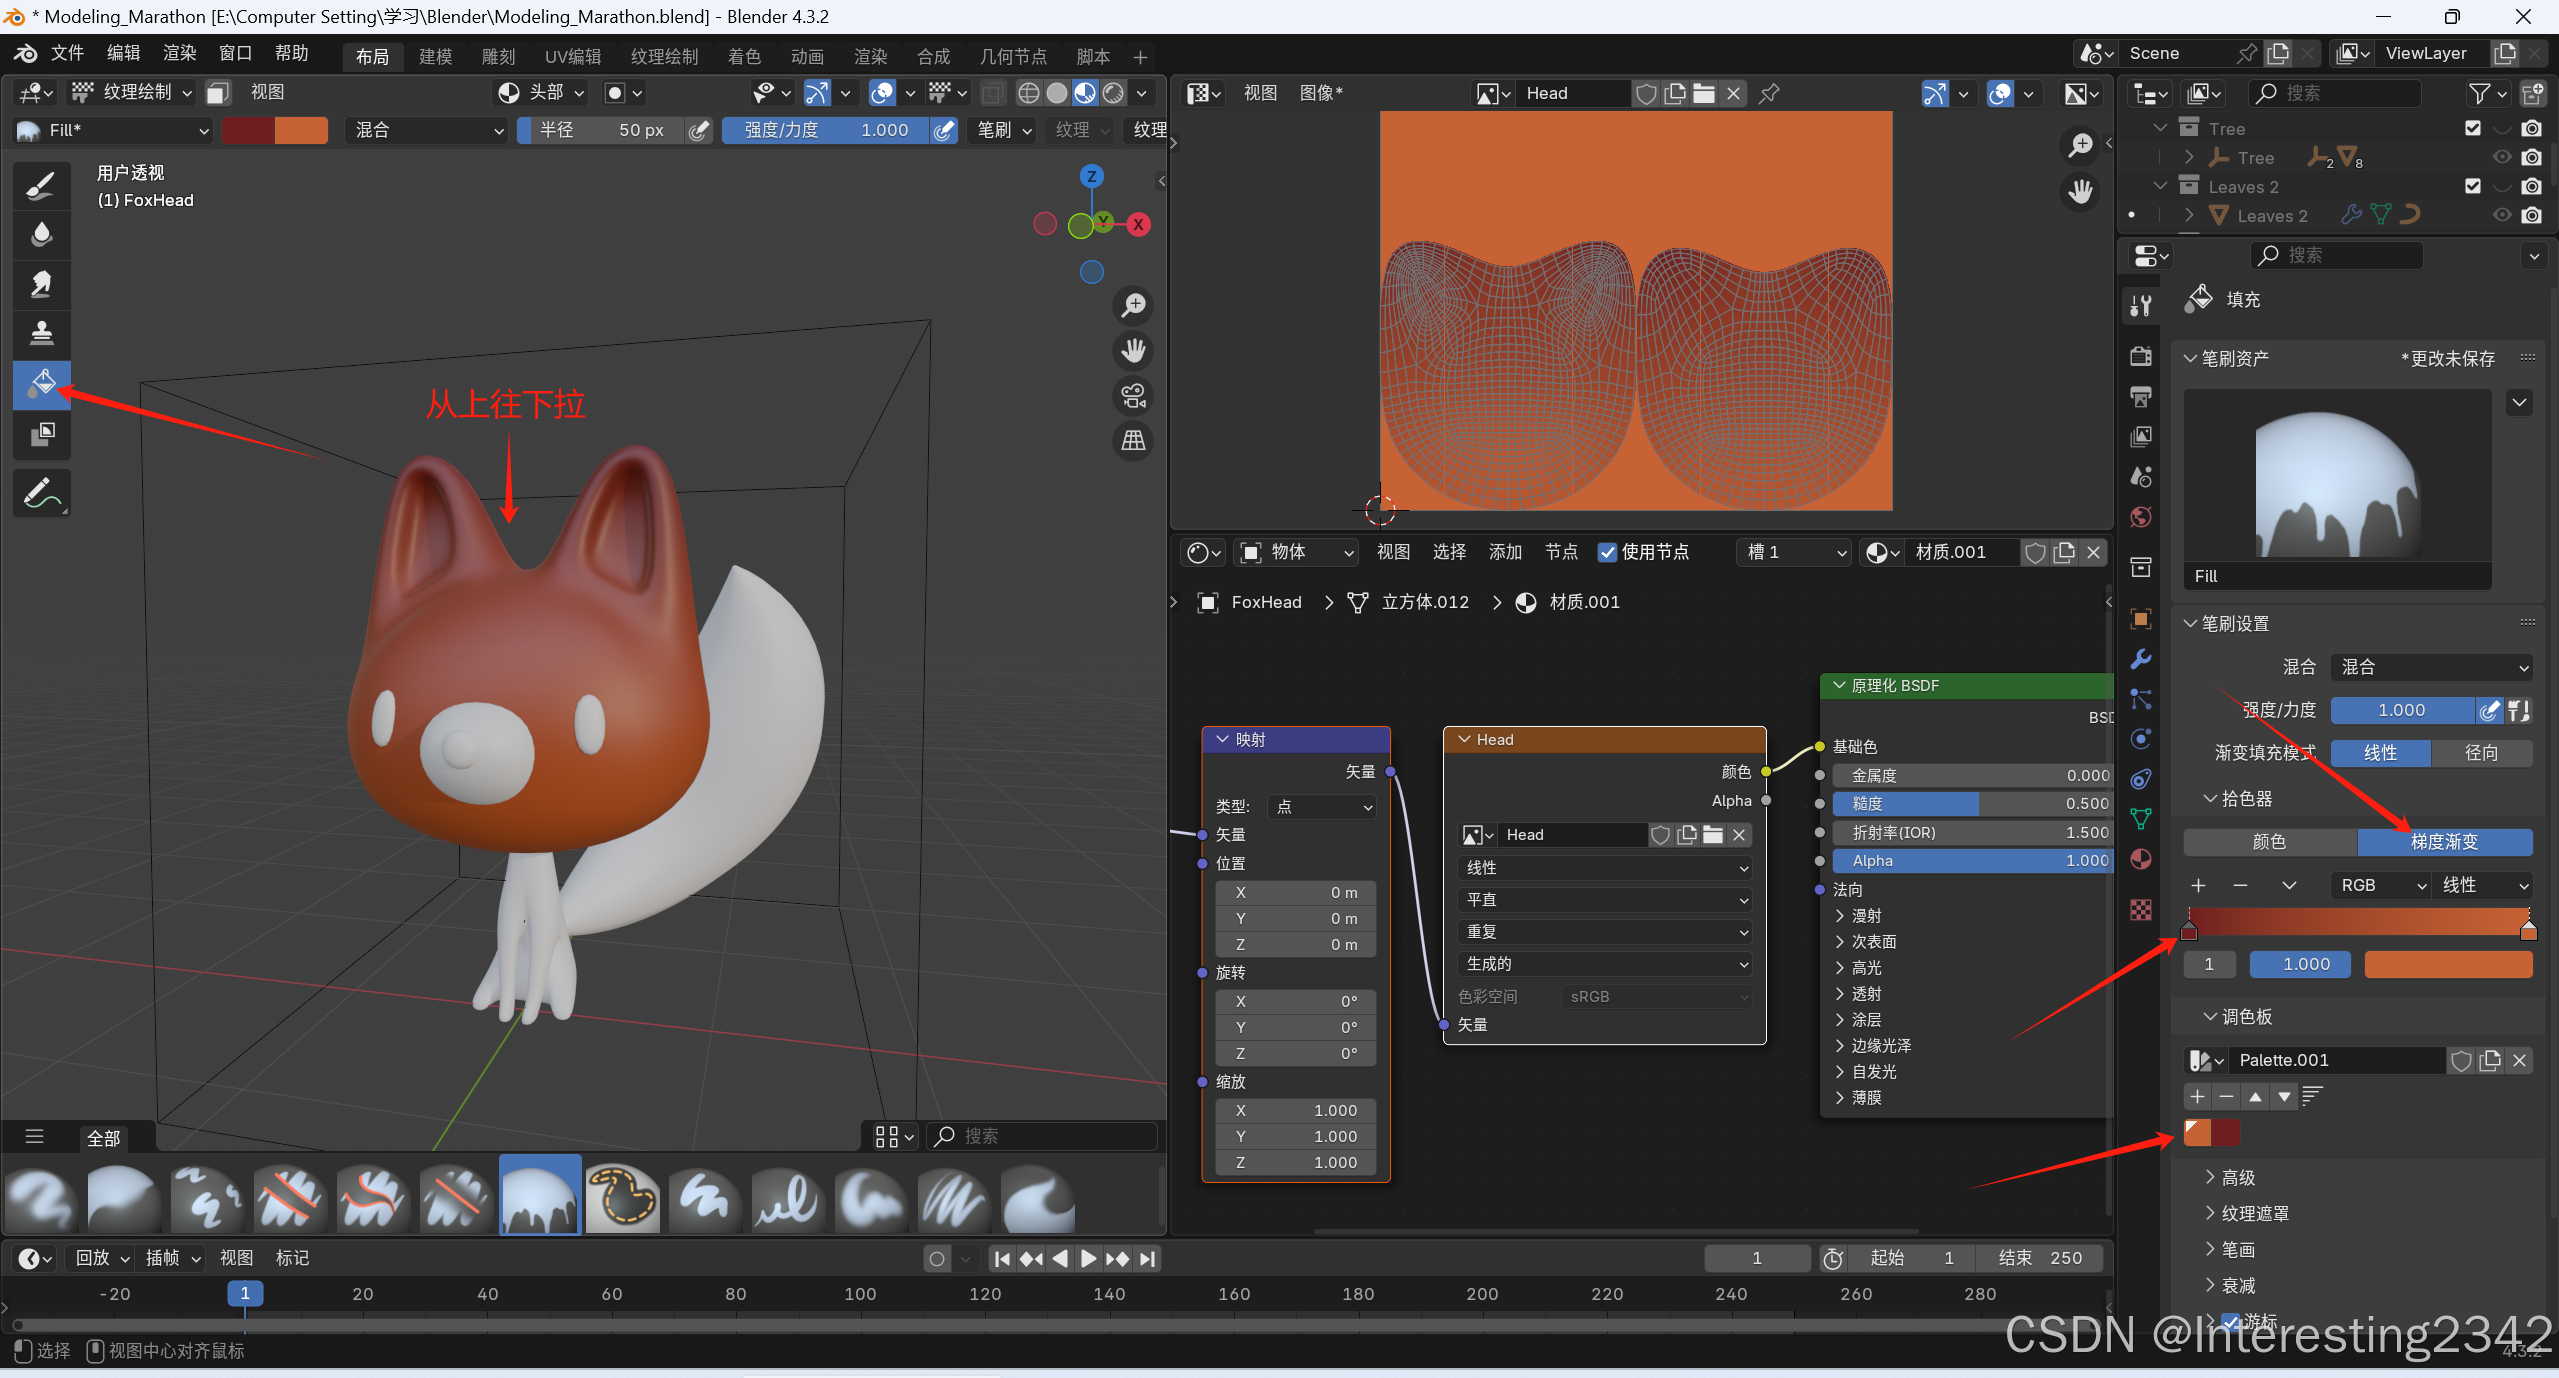Open the Modifier wrench properties tab
This screenshot has width=2559, height=1378.
[2140, 659]
